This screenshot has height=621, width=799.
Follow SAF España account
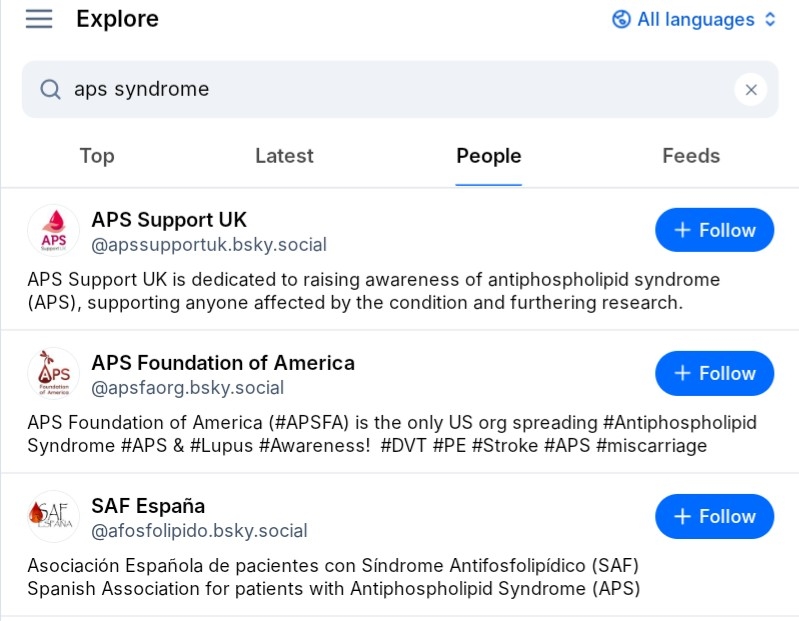pos(714,516)
